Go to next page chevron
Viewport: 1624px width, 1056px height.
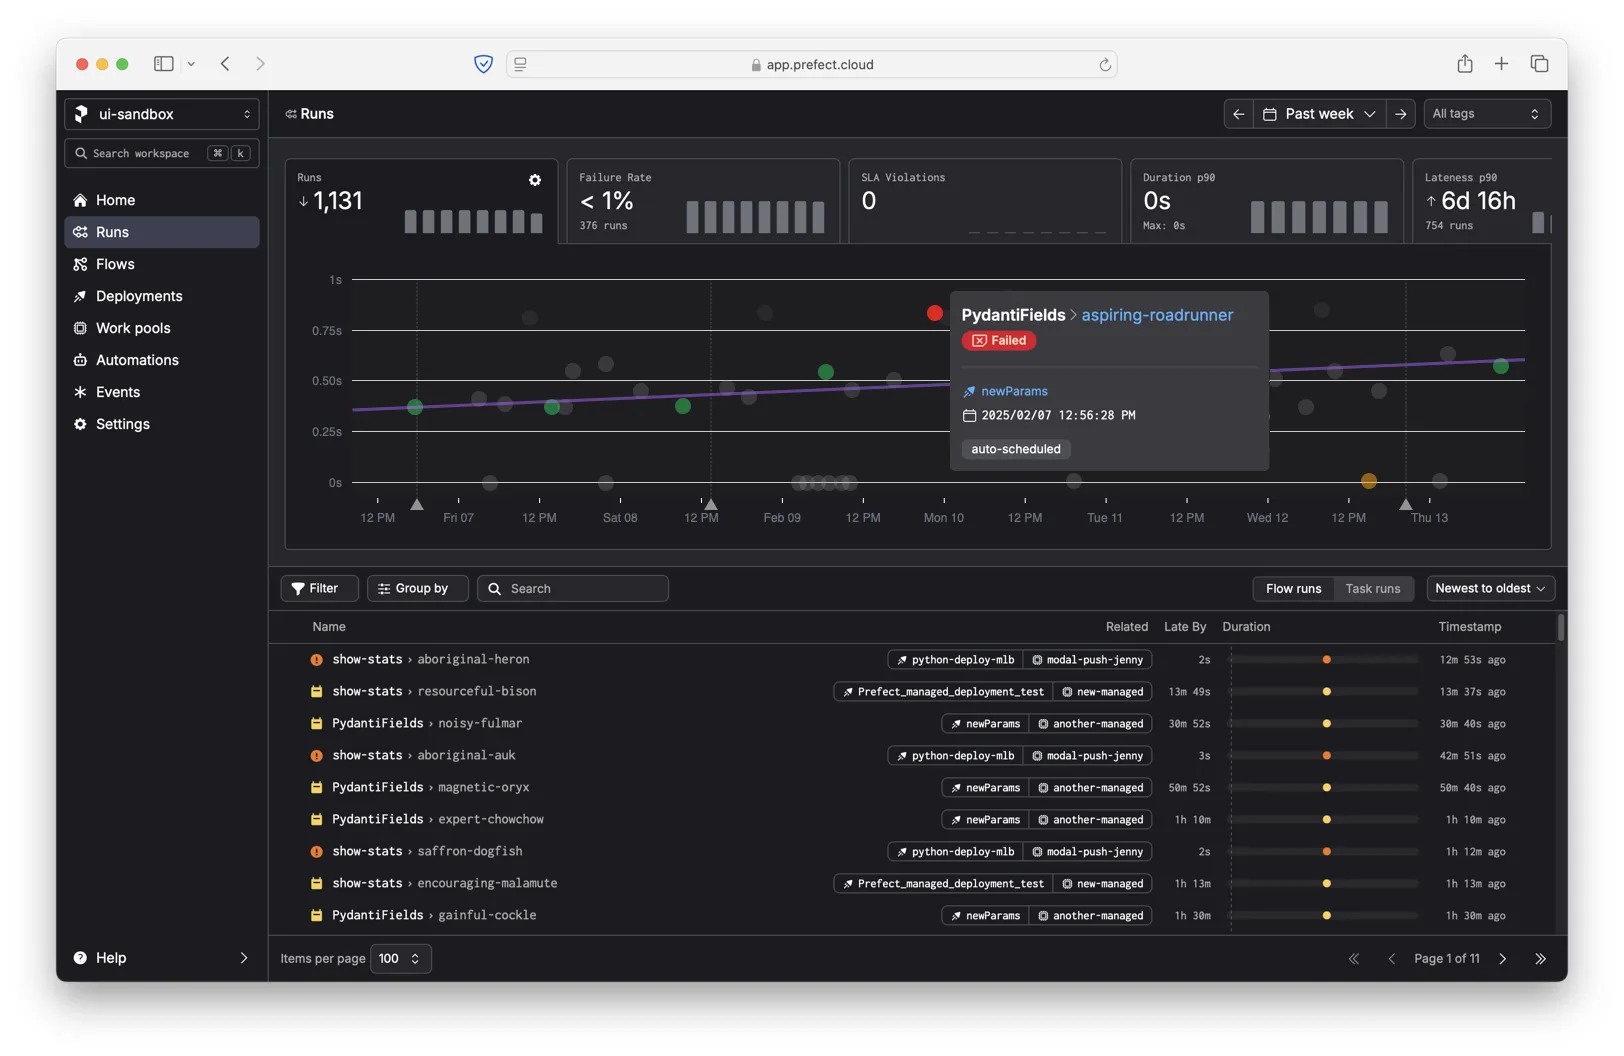[1502, 959]
